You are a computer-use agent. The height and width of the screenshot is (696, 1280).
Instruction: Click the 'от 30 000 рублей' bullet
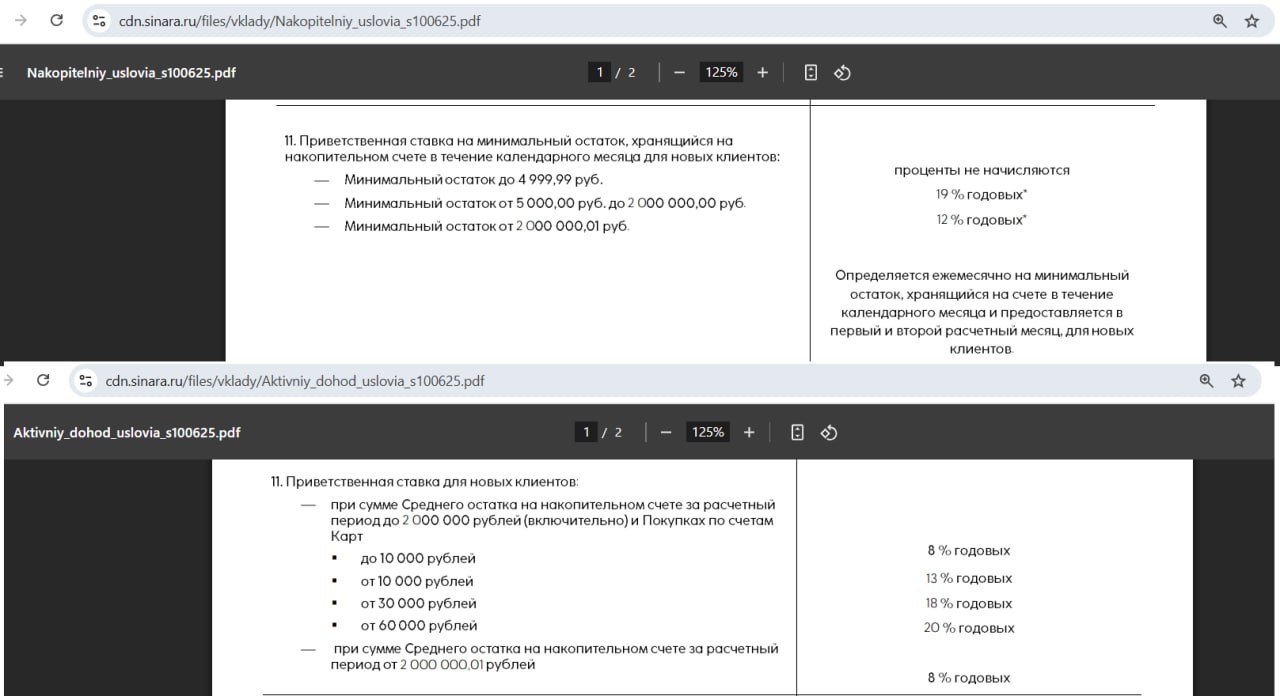(418, 603)
